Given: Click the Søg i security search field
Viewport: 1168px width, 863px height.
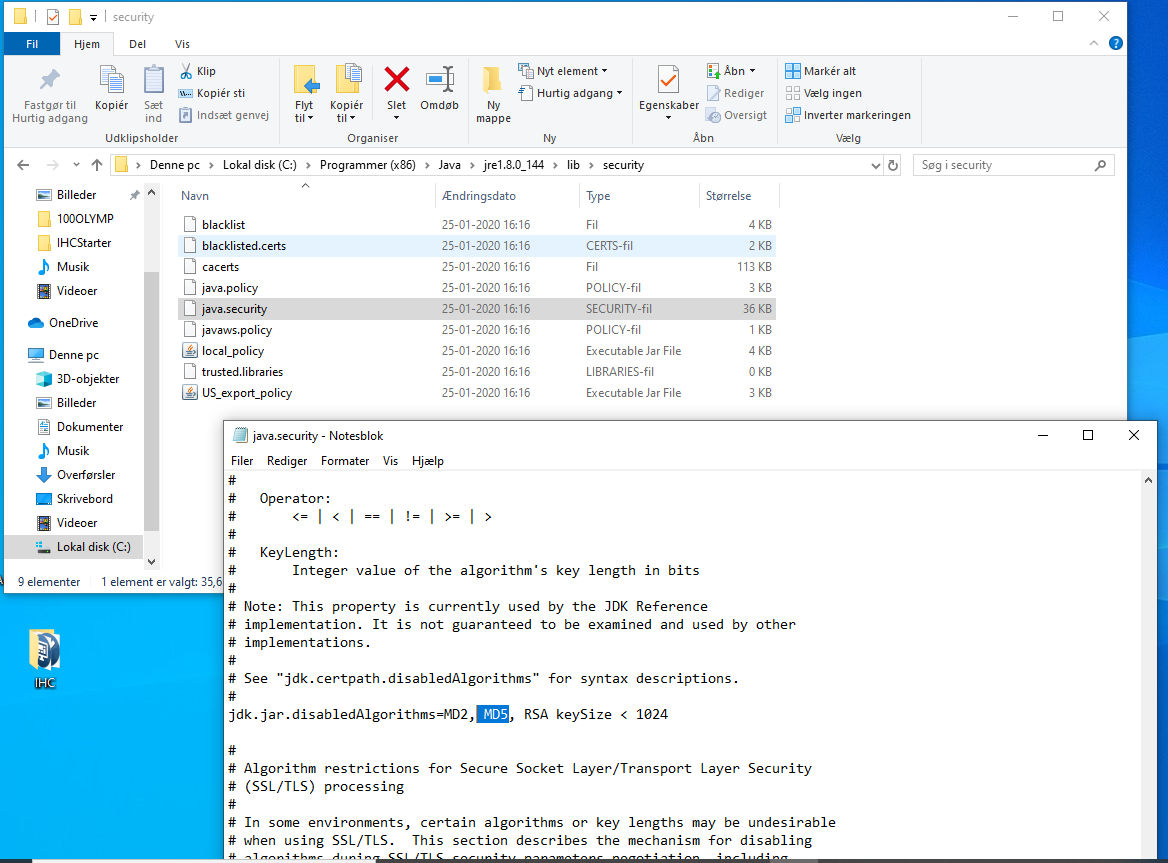Looking at the screenshot, I should (1005, 165).
